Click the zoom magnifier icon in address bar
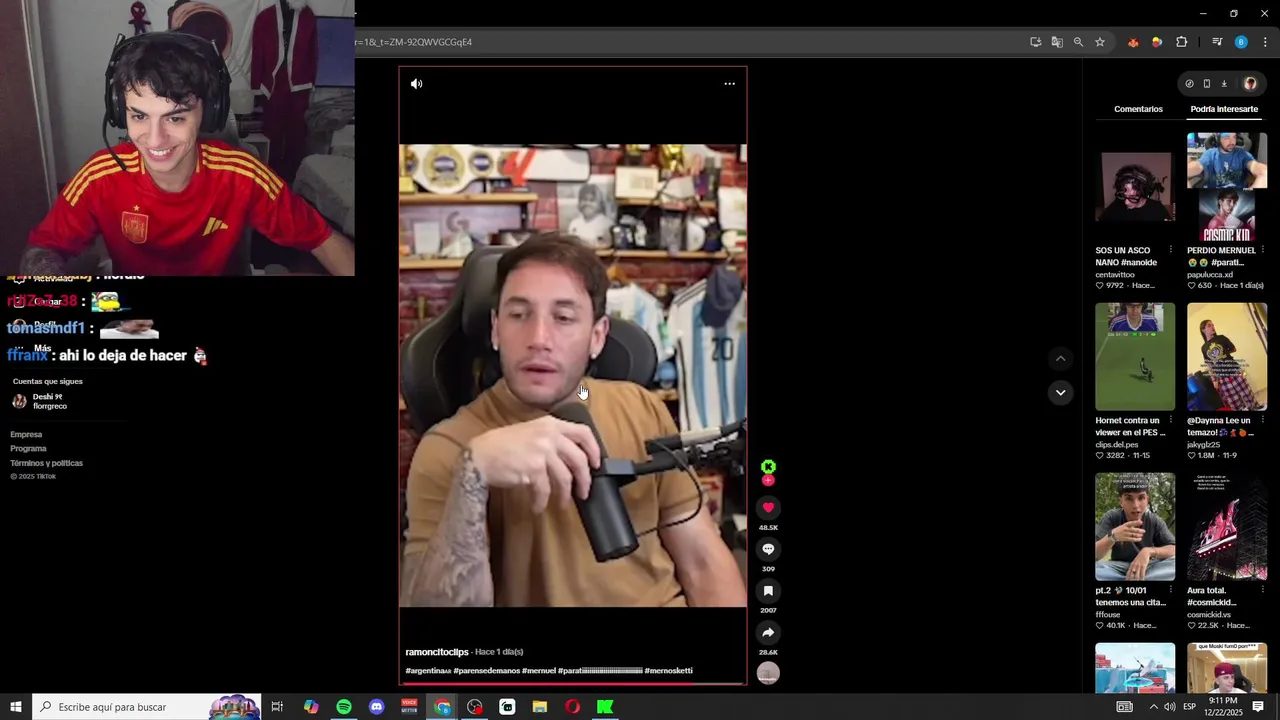The height and width of the screenshot is (720, 1280). click(x=1078, y=42)
